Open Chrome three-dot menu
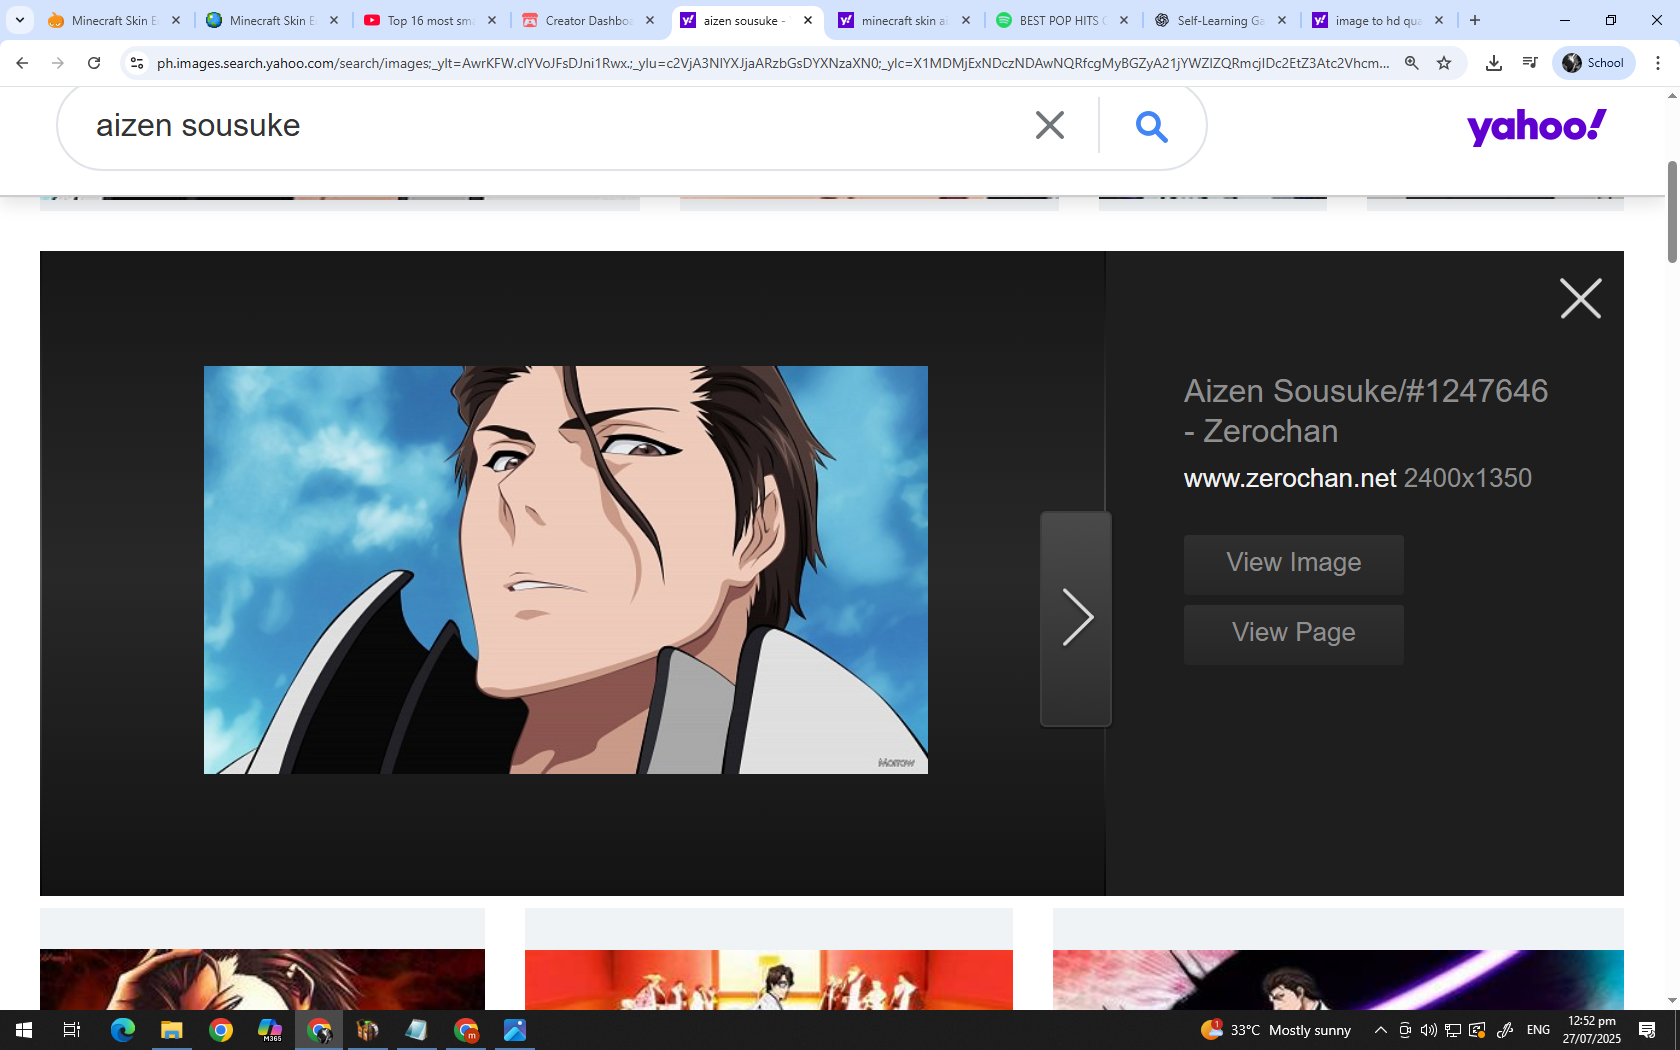This screenshot has height=1050, width=1680. pyautogui.click(x=1658, y=63)
